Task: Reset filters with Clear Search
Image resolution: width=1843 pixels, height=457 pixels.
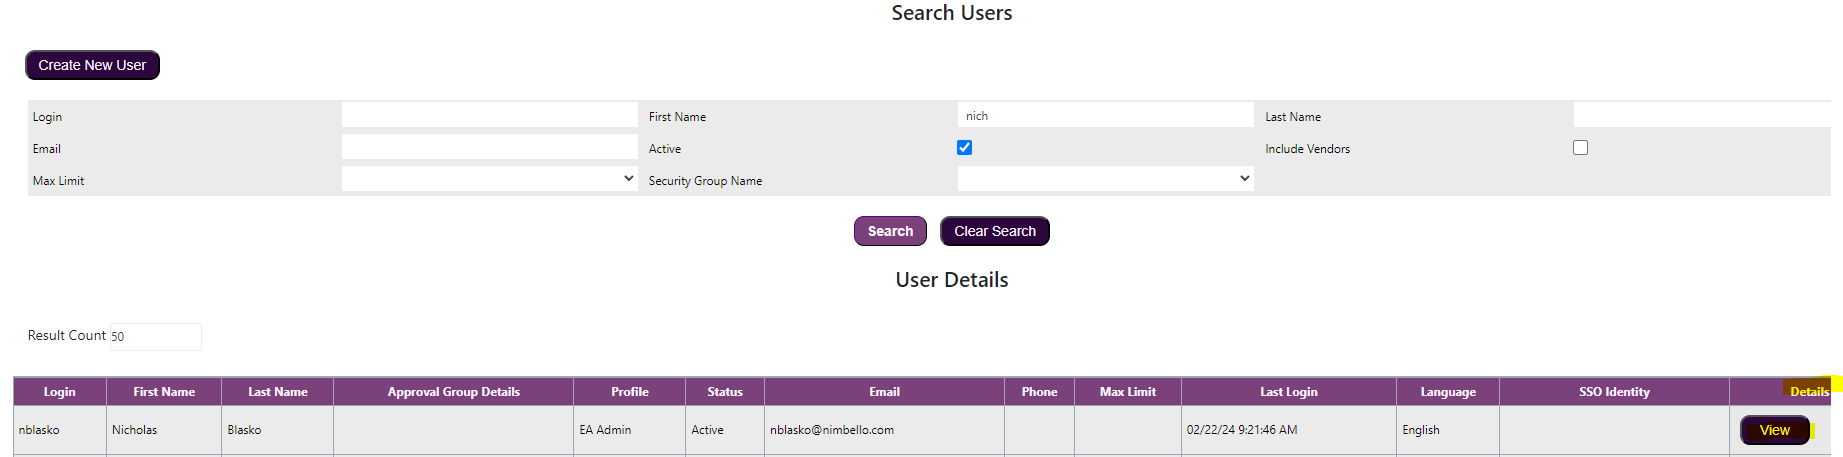Action: (x=995, y=231)
